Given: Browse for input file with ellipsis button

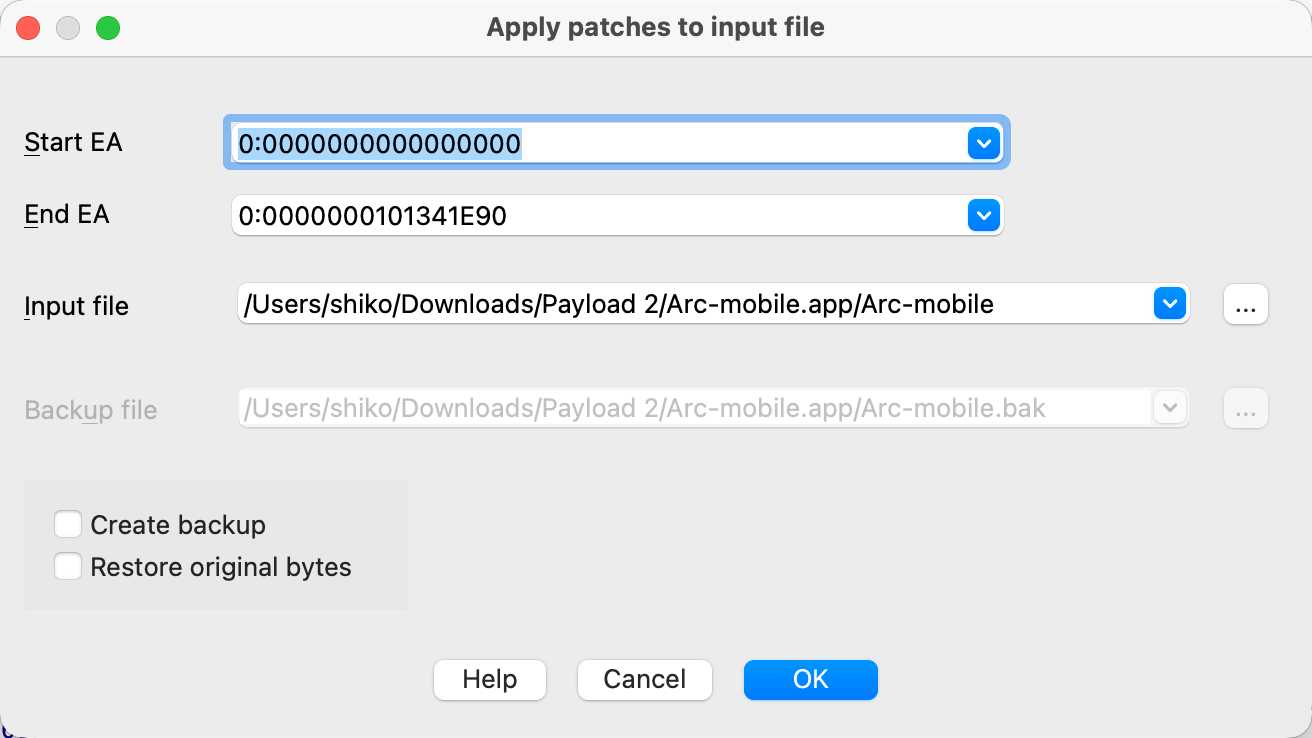Looking at the screenshot, I should point(1245,305).
